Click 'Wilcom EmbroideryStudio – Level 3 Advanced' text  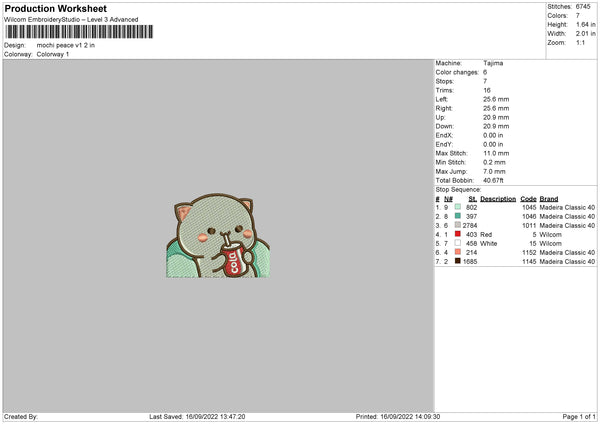point(71,20)
